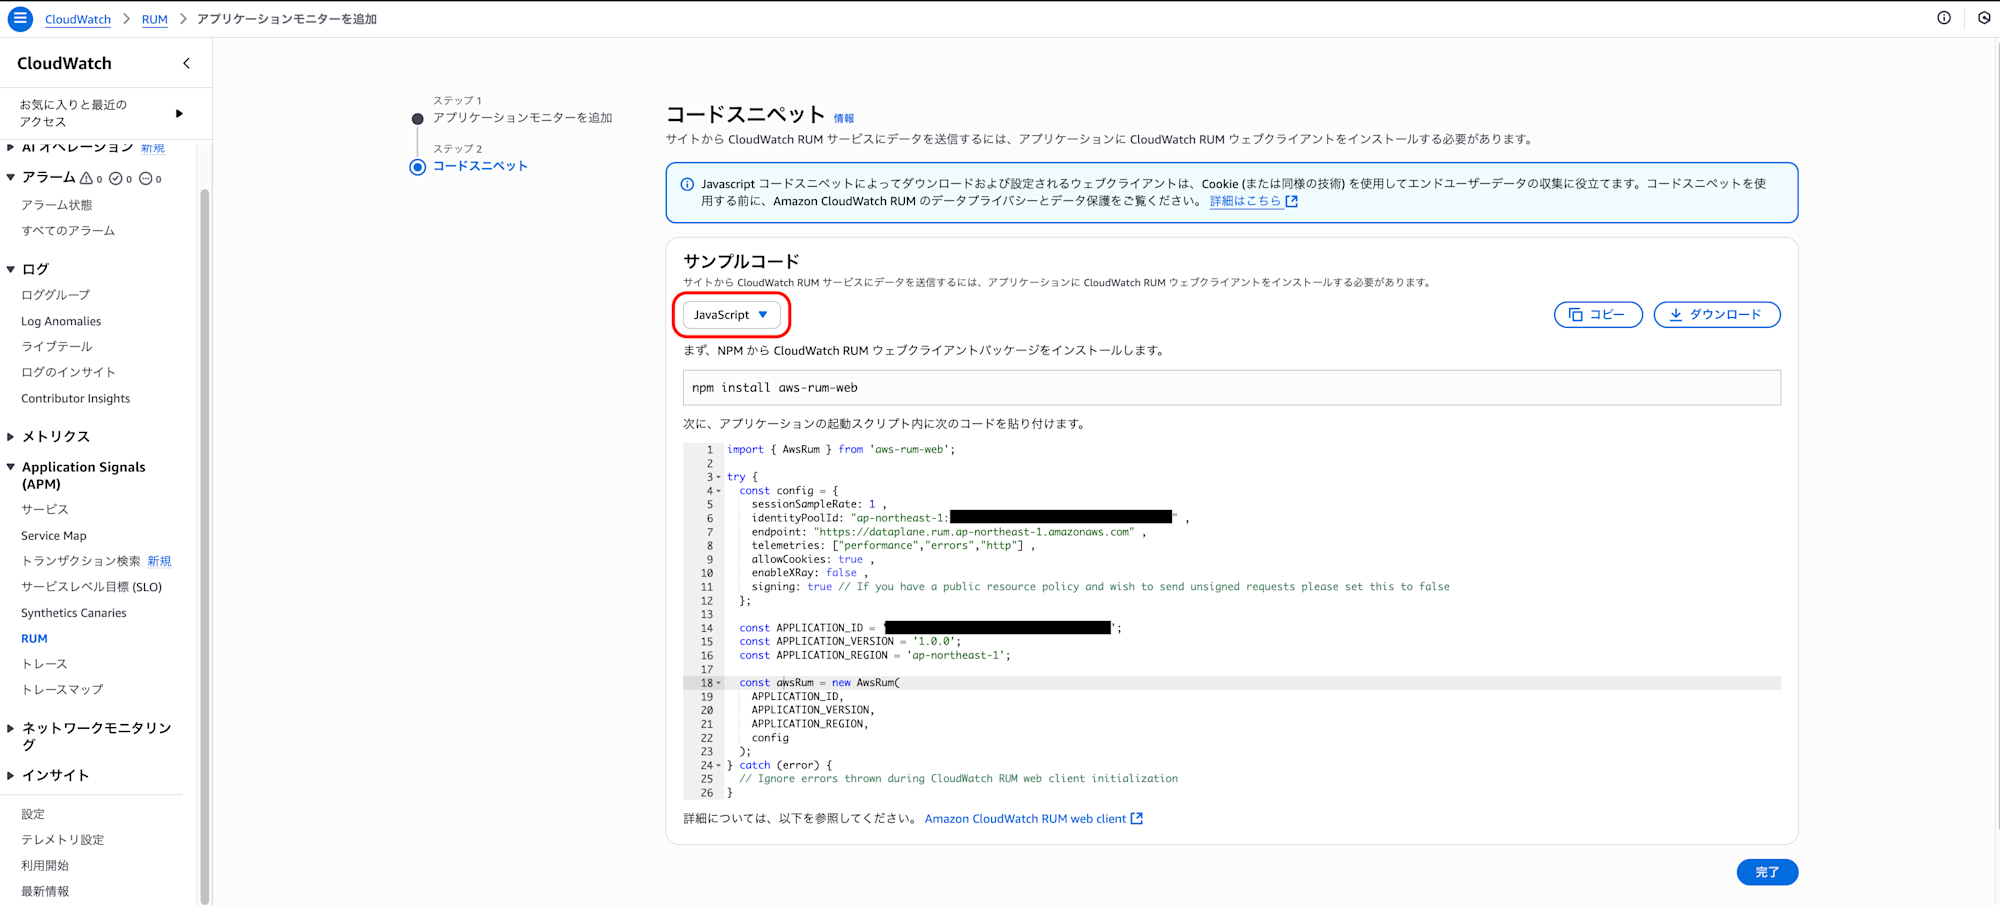Open 設定 in sidebar

[33, 814]
